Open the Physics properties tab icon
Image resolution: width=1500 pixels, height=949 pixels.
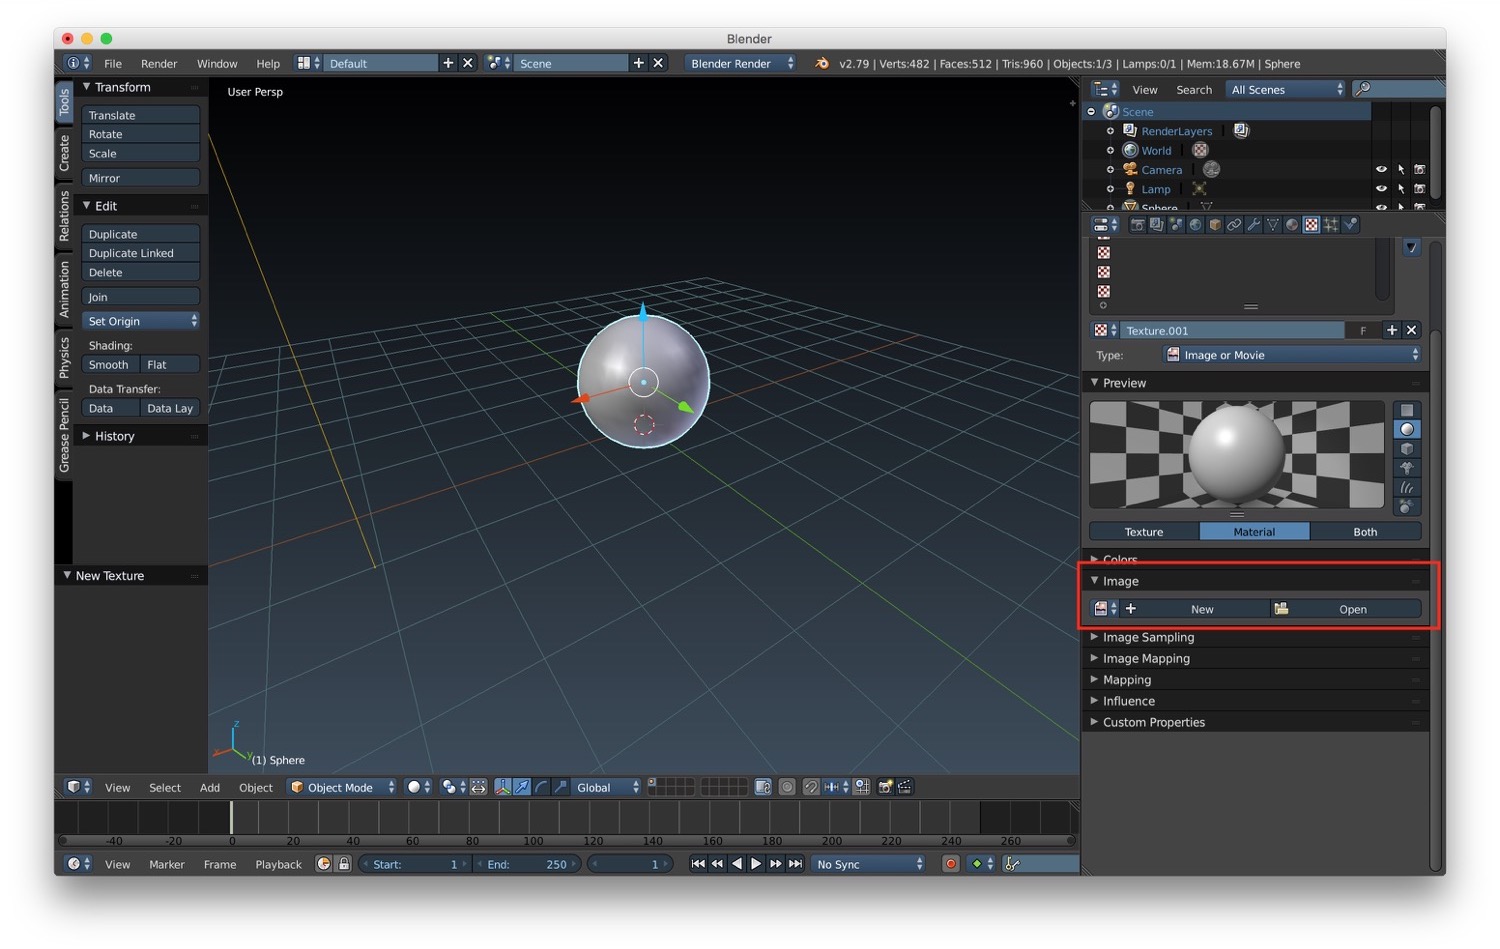coord(1350,225)
